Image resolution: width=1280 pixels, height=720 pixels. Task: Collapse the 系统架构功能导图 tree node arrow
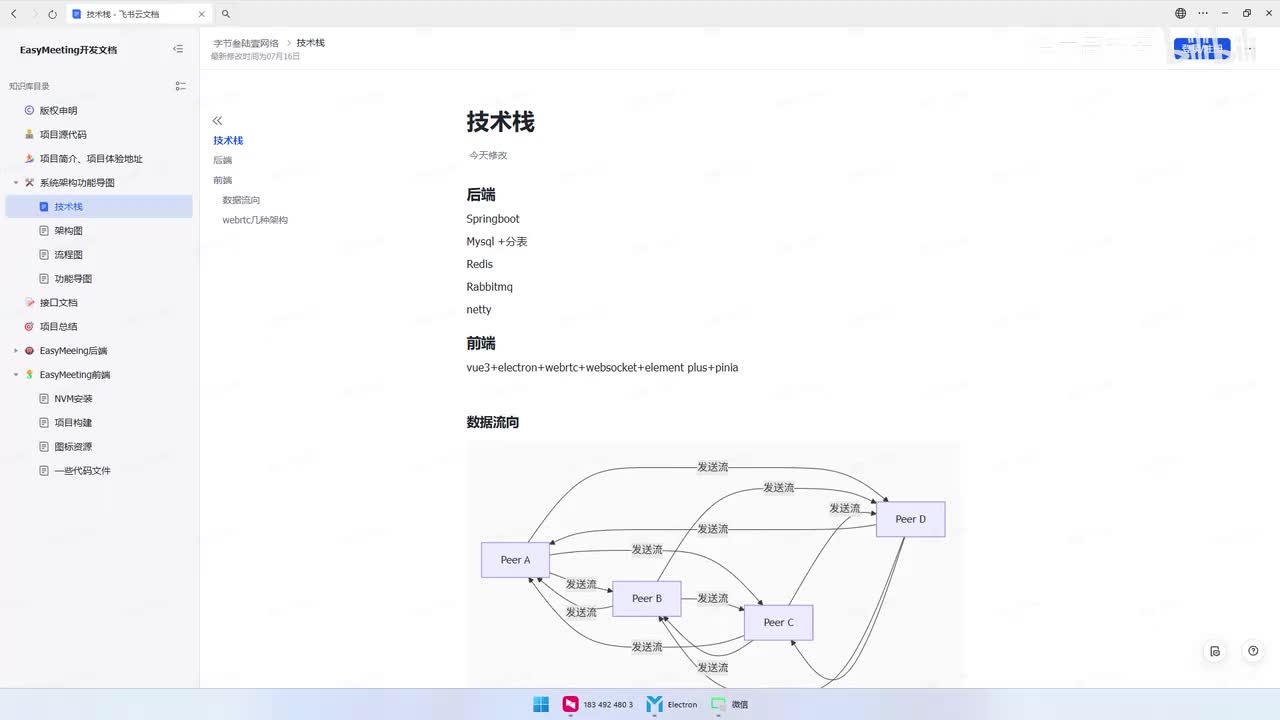16,183
